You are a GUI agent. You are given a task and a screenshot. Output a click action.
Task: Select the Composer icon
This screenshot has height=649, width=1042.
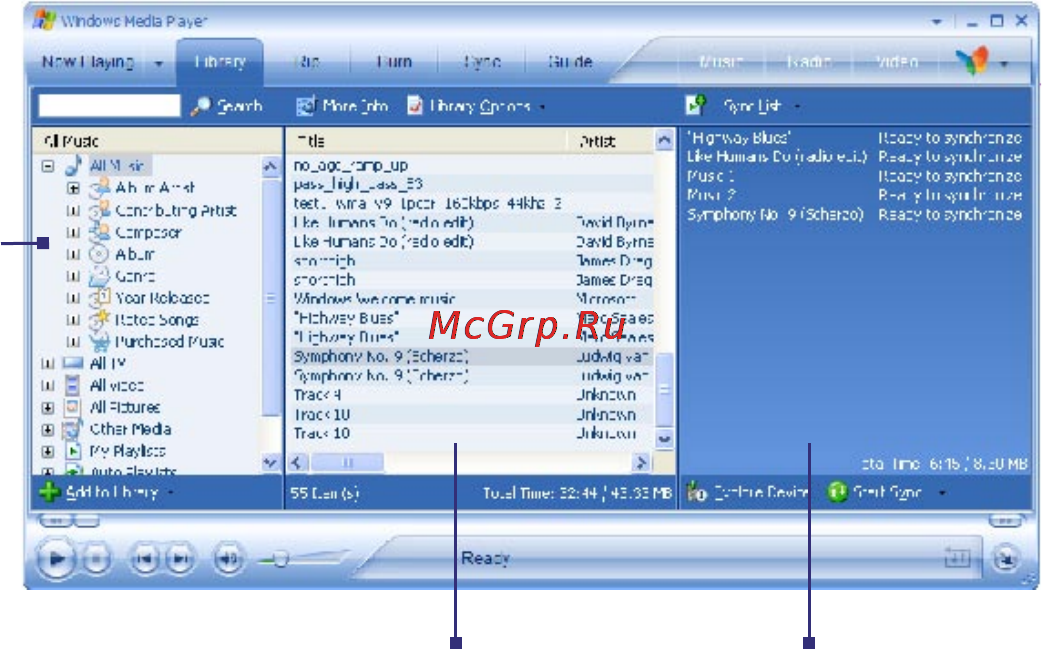[99, 232]
